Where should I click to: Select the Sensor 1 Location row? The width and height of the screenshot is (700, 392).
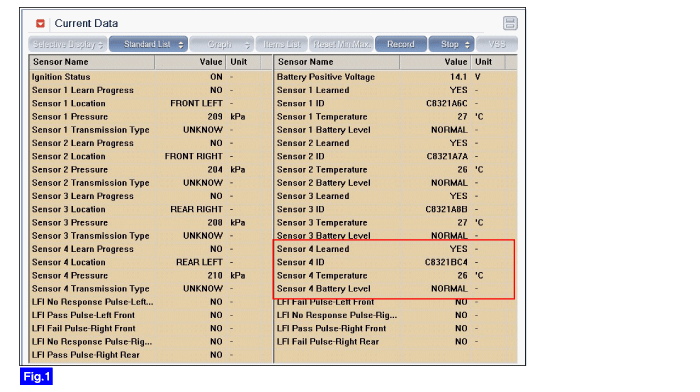pos(151,104)
